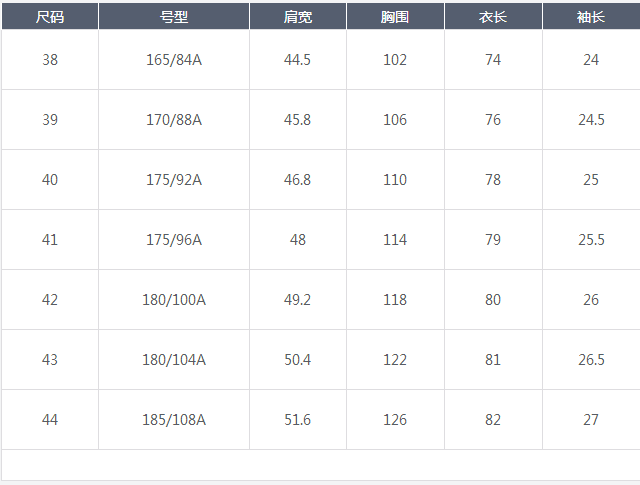Click sleeve length value 24.5
This screenshot has width=640, height=485.
[591, 120]
